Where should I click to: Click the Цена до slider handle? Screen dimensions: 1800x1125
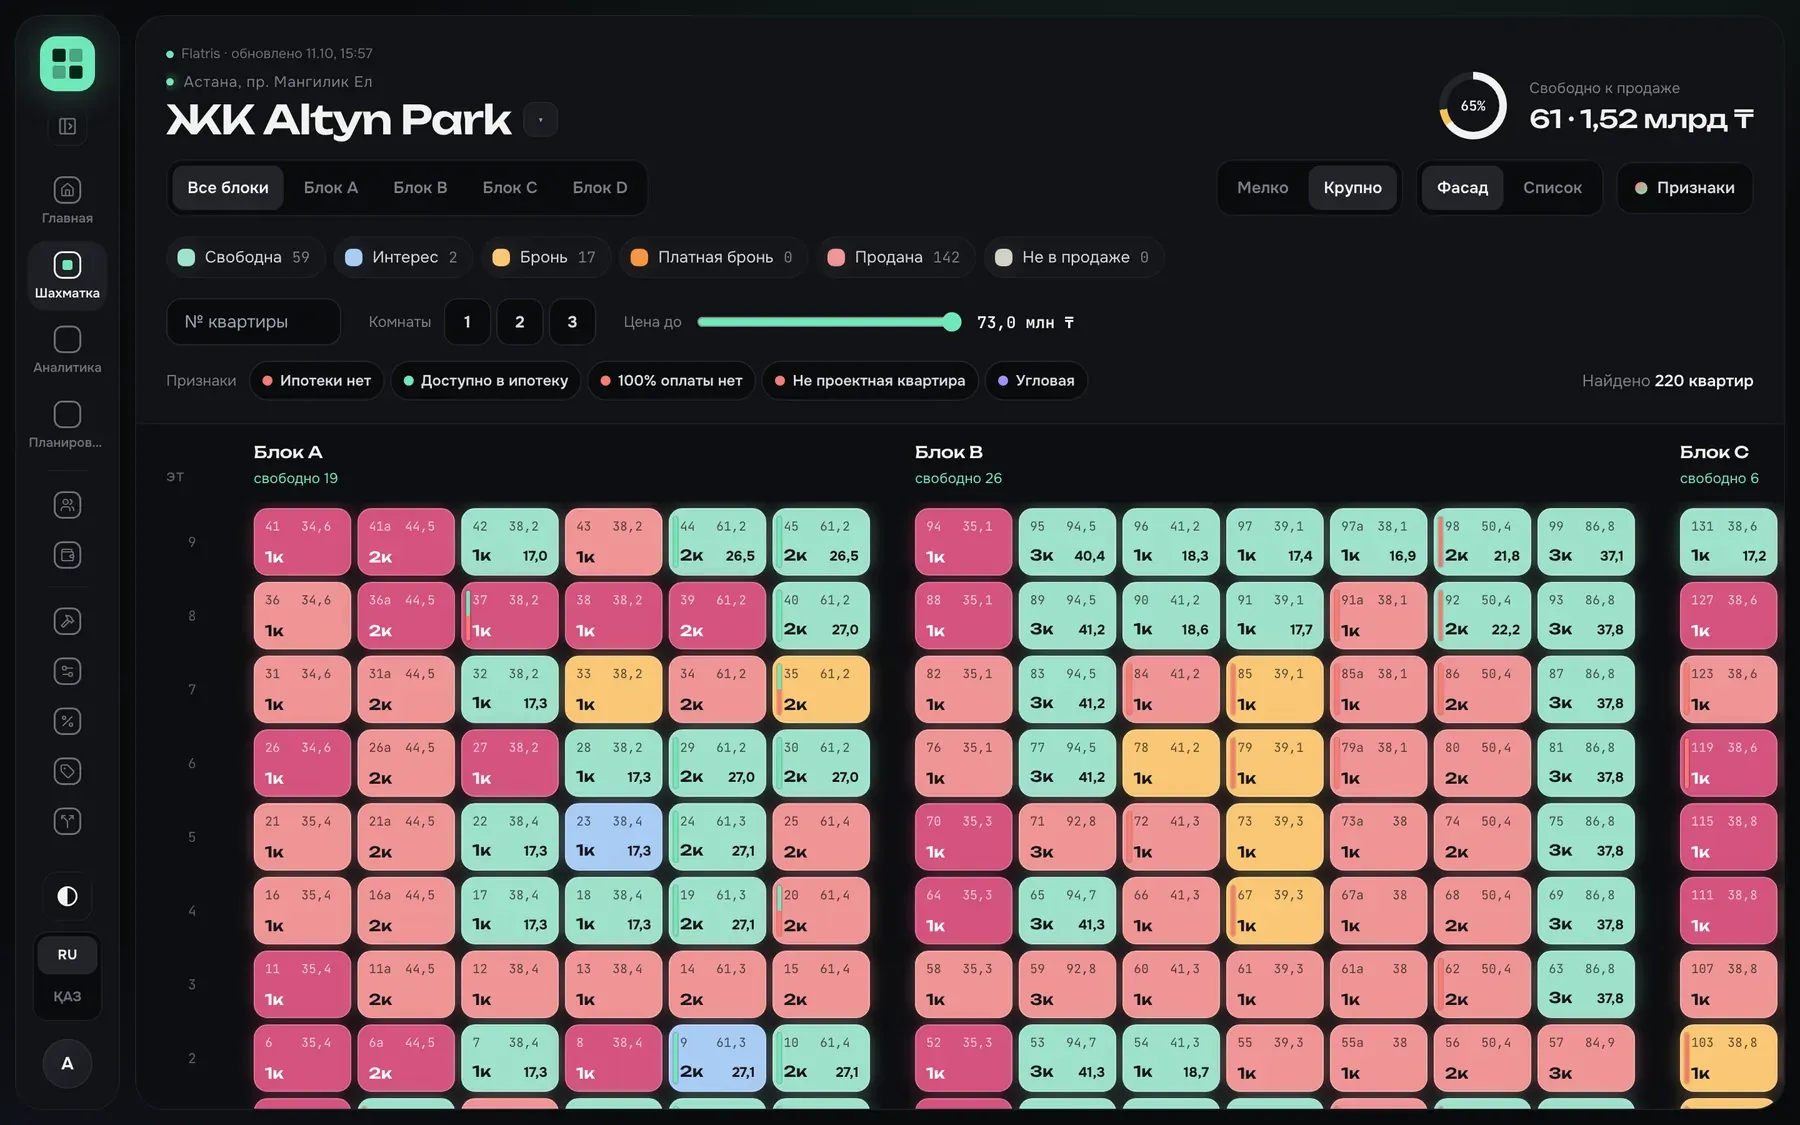point(952,322)
